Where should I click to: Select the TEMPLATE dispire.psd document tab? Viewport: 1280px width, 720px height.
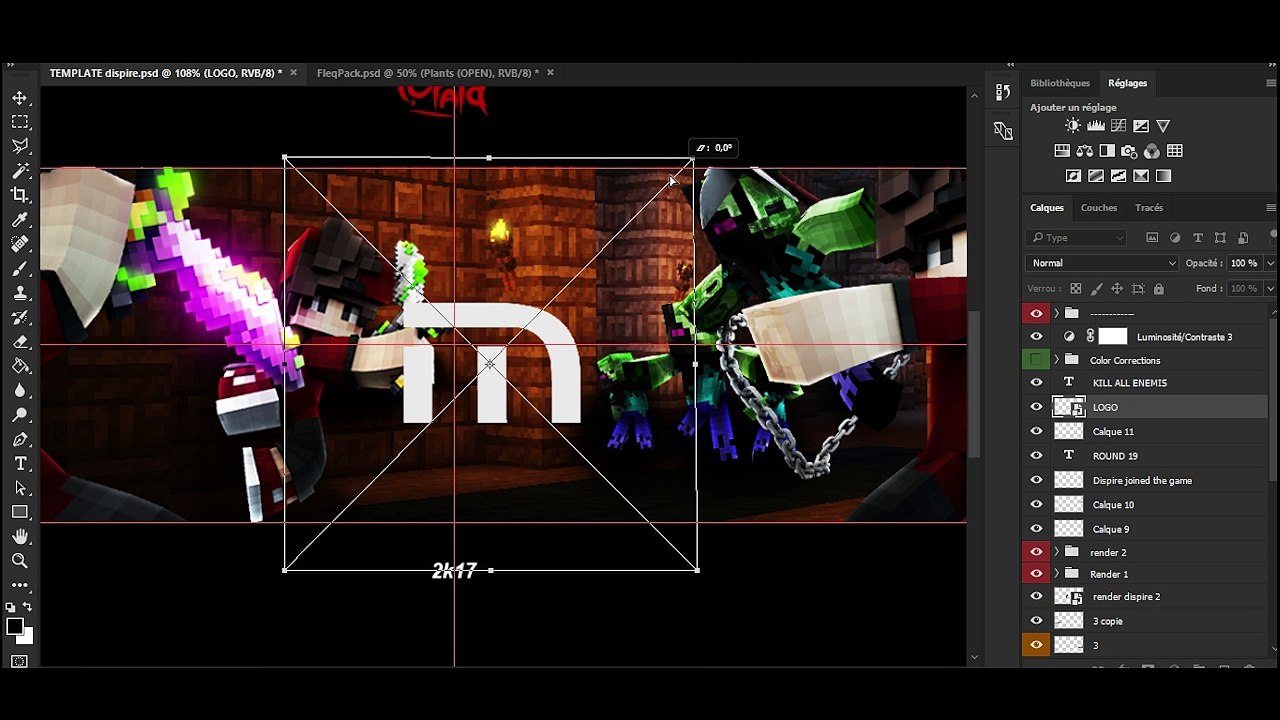point(166,73)
